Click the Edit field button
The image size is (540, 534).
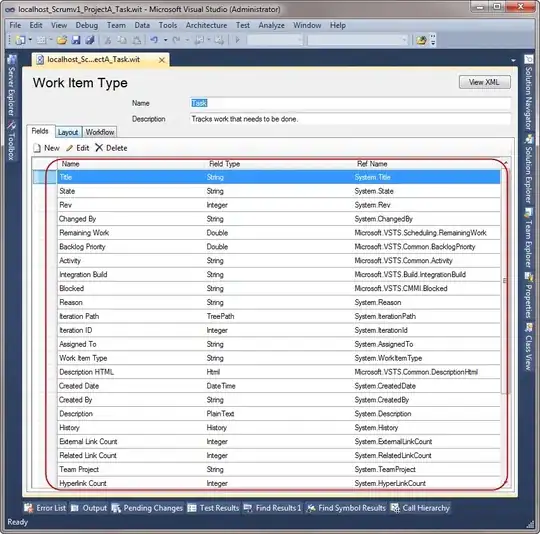(78, 148)
